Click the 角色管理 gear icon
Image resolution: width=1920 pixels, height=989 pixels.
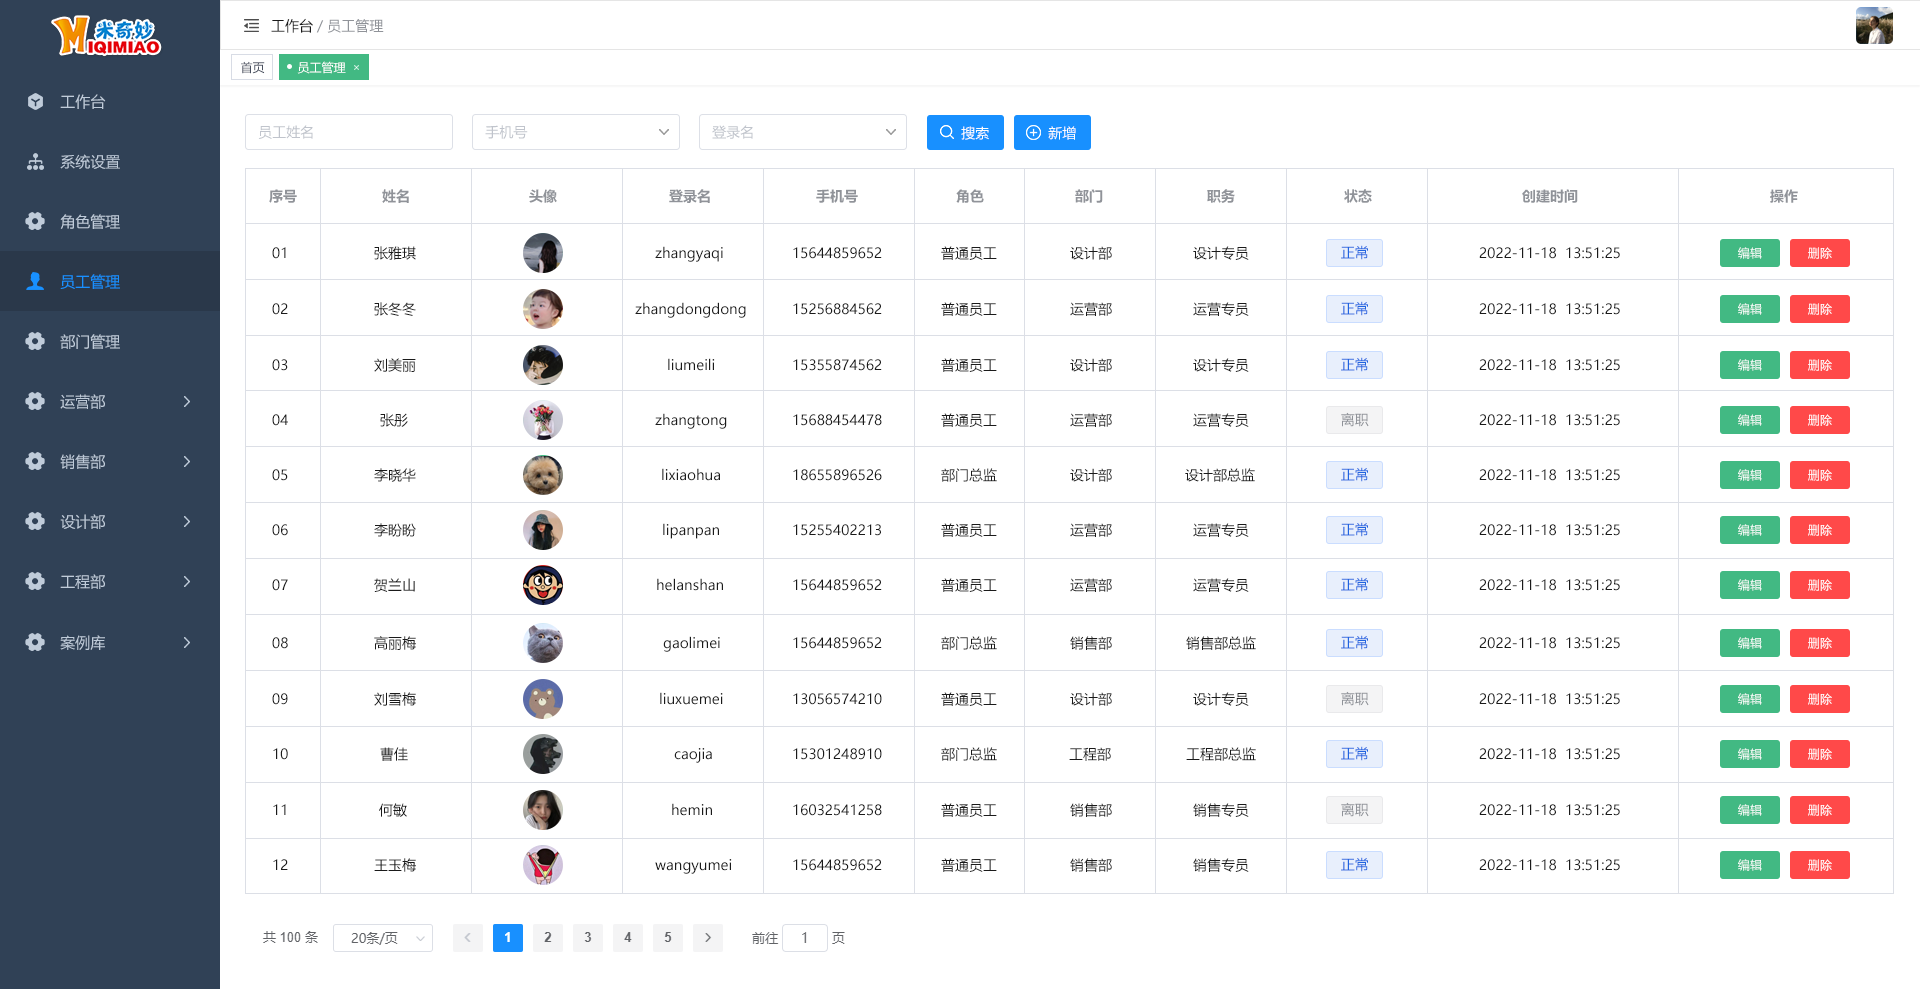[x=35, y=221]
